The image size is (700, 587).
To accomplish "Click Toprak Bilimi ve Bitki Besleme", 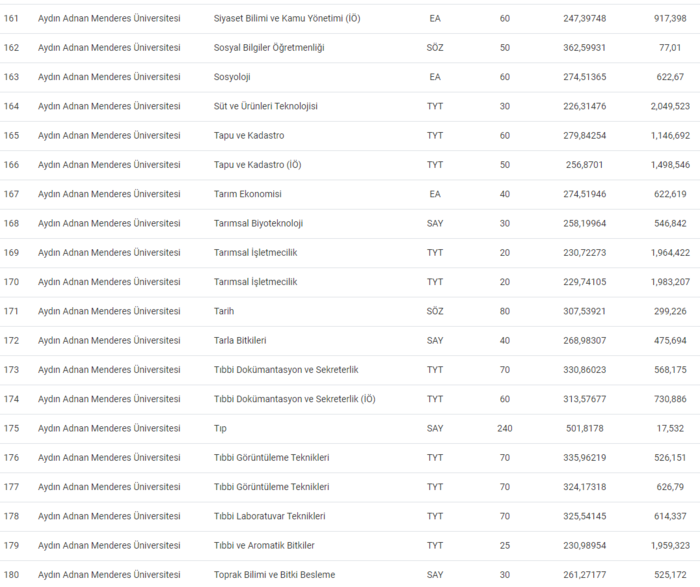I will [x=274, y=574].
